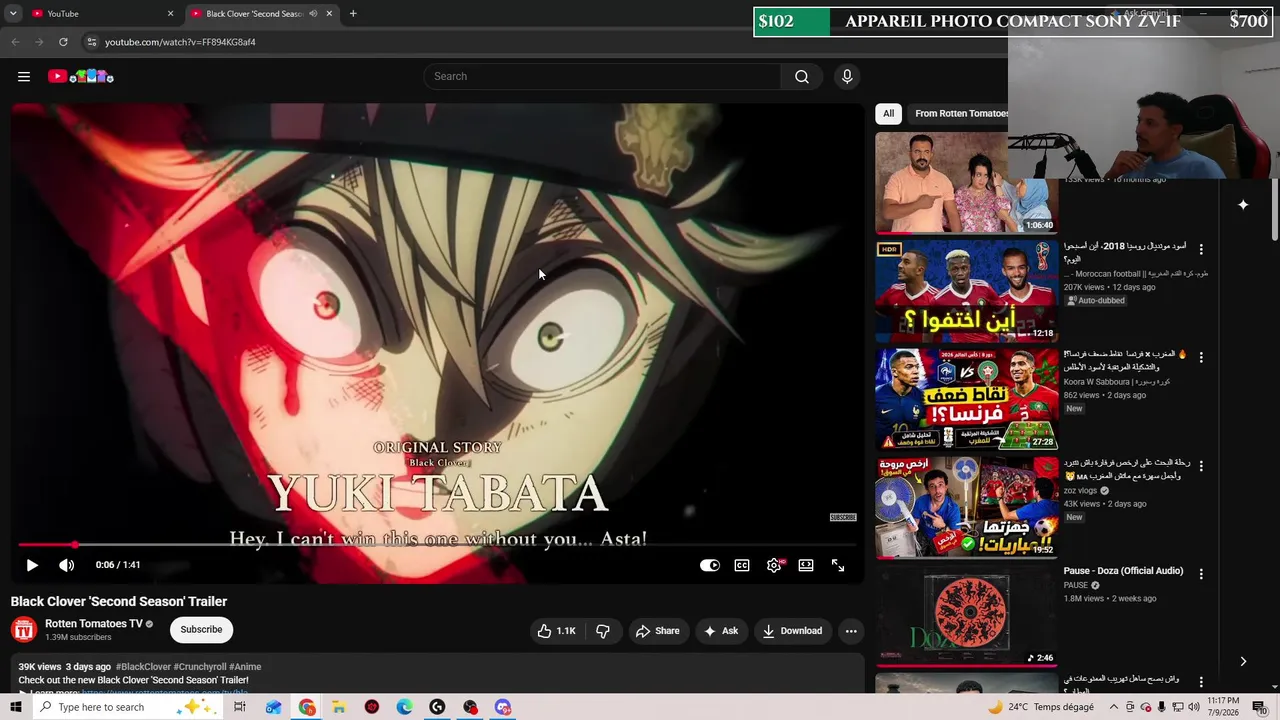Open the Rotten Tomatoes TV channel name
This screenshot has height=720, width=1280.
coord(93,624)
